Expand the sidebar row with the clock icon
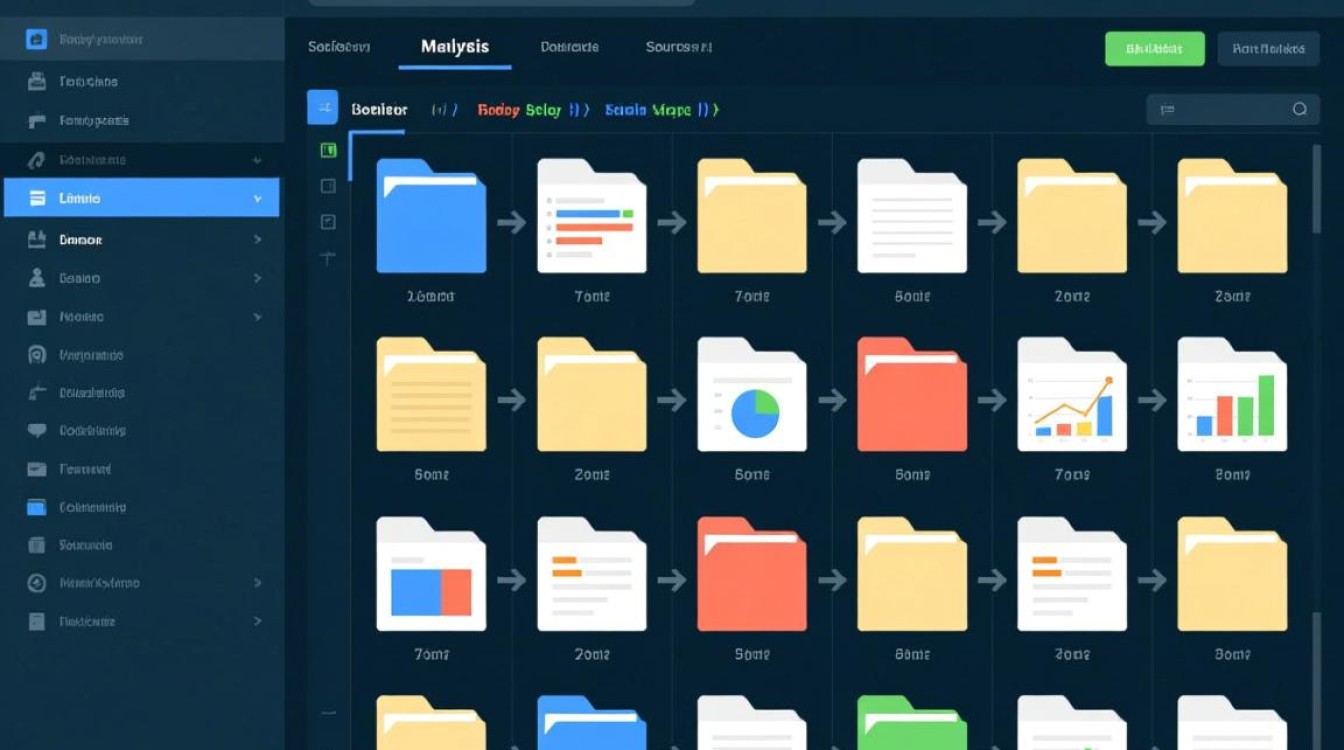1344x750 pixels. pyautogui.click(x=257, y=583)
